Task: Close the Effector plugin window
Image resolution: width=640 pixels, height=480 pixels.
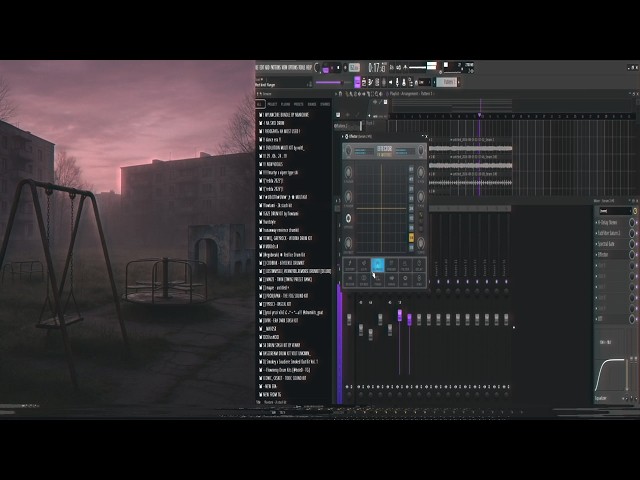Action: [426, 136]
